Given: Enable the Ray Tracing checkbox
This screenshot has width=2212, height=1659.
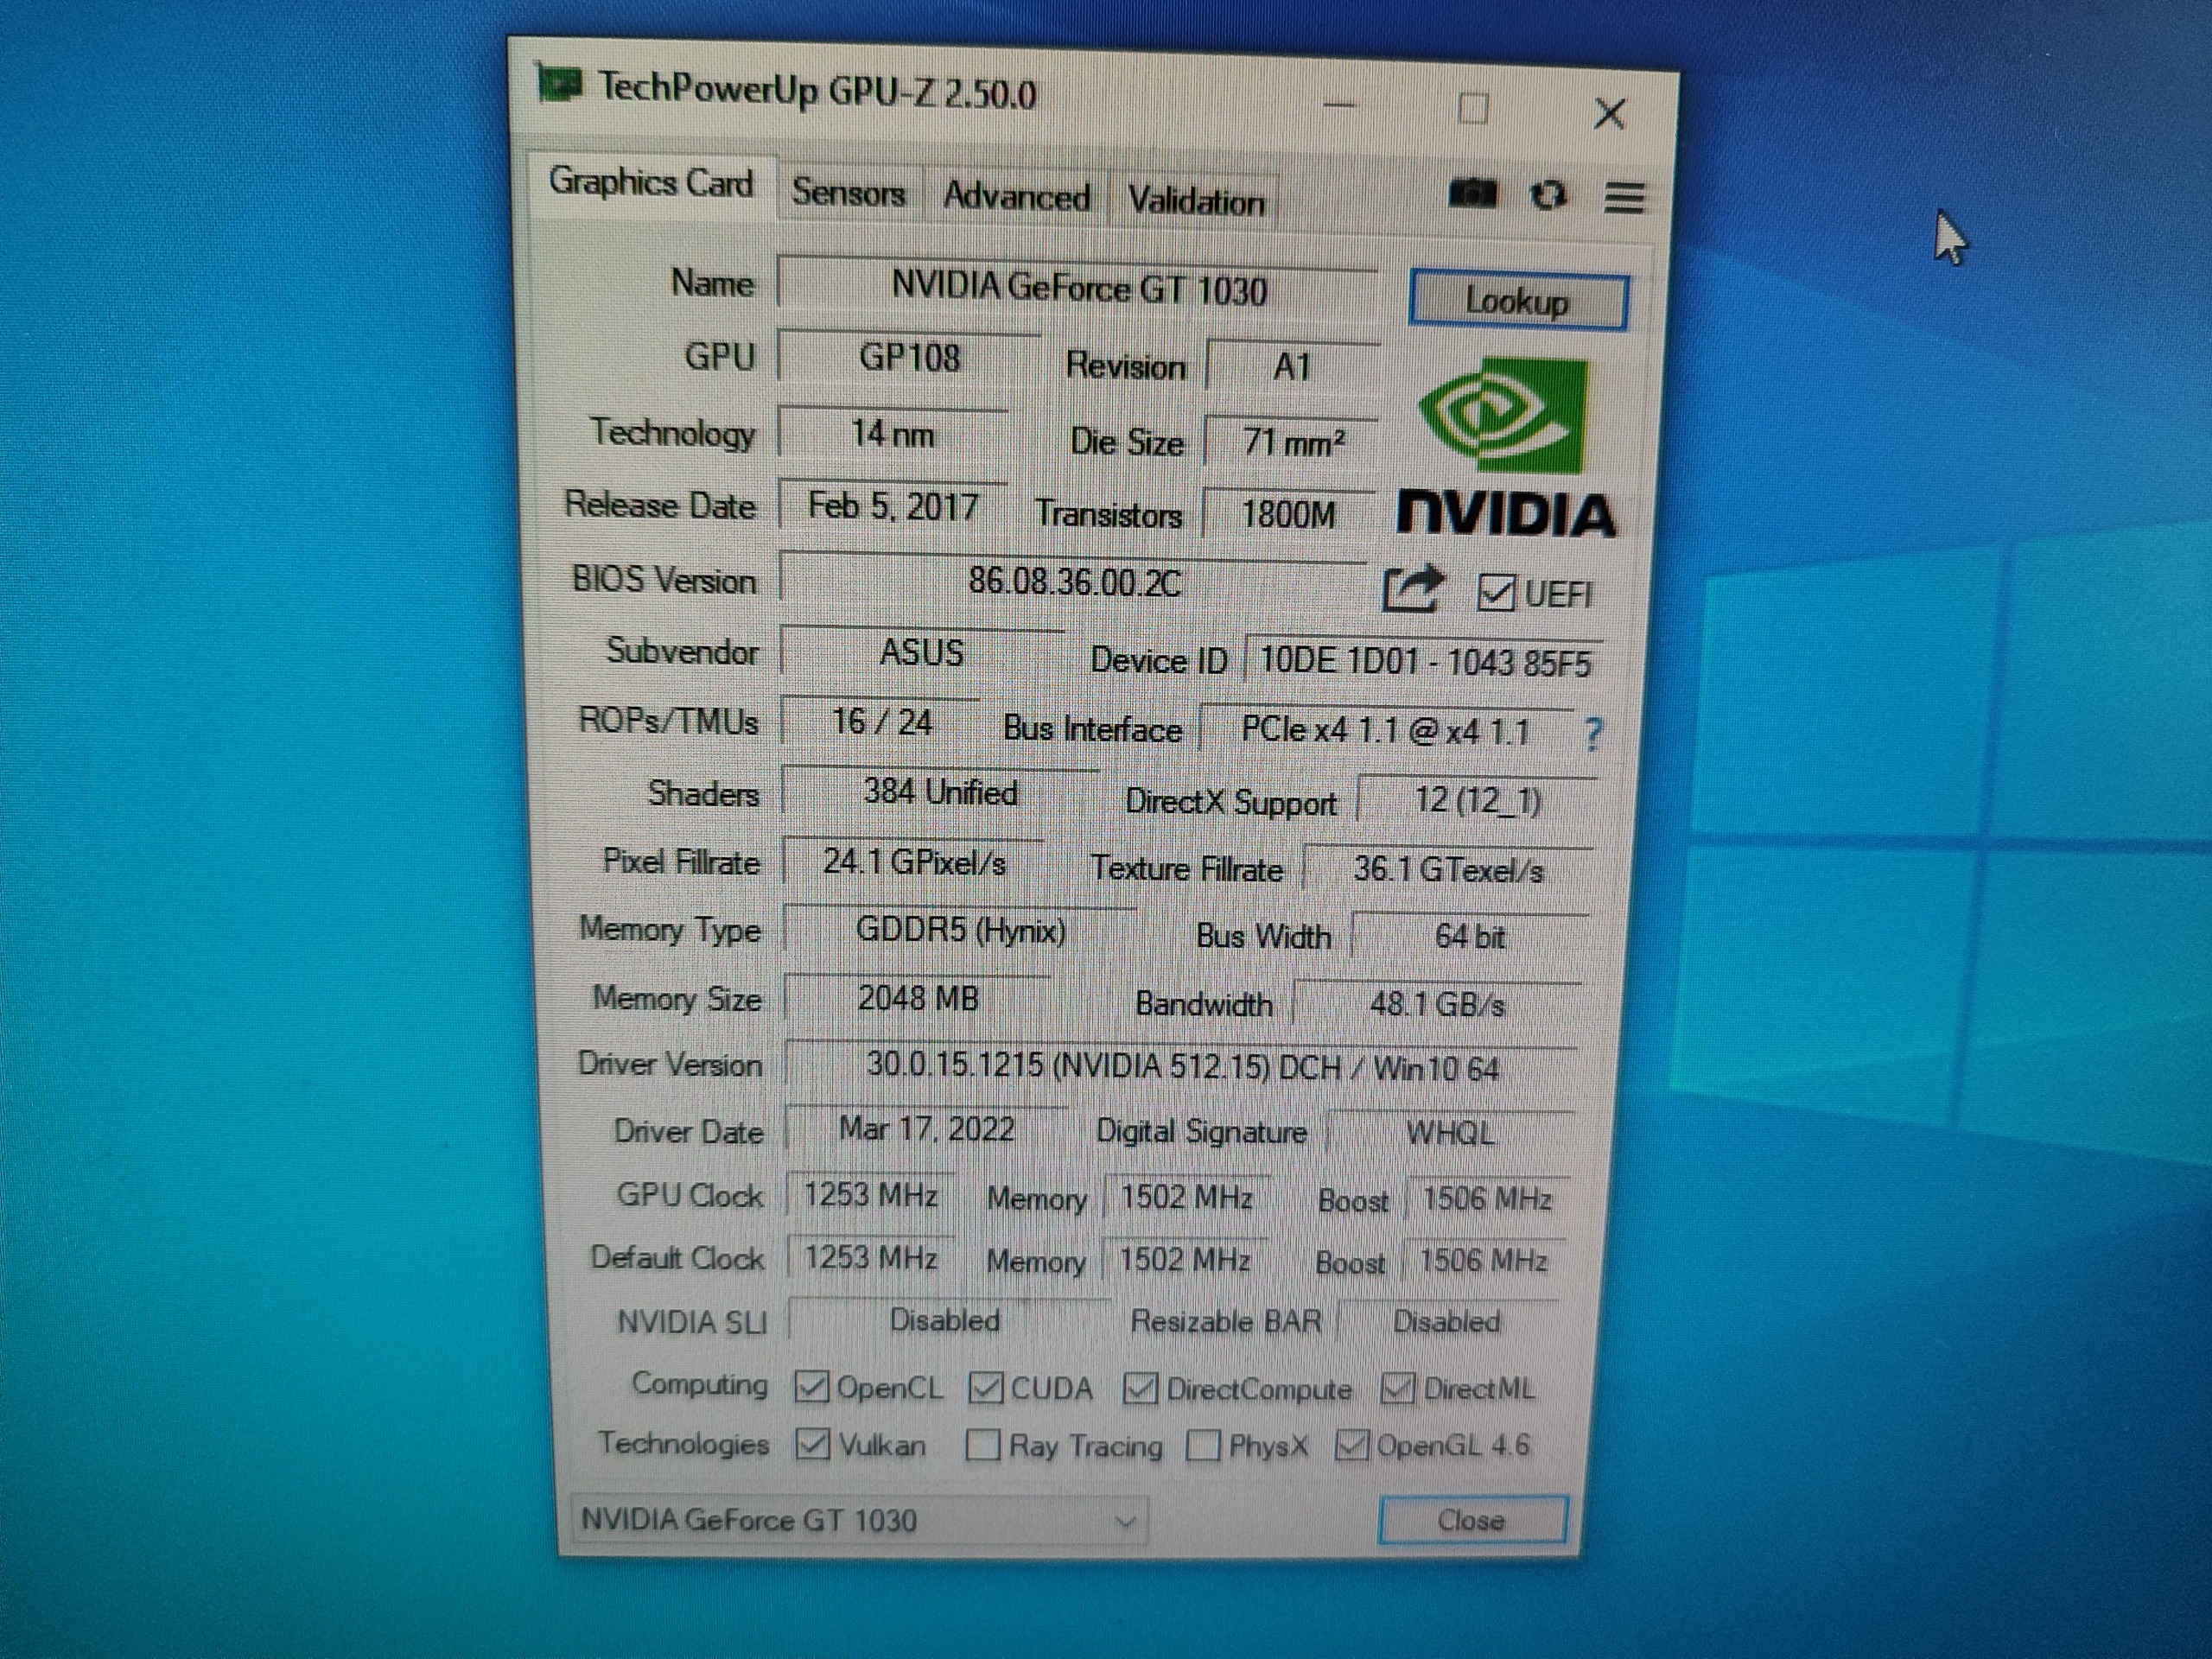Looking at the screenshot, I should (983, 1445).
